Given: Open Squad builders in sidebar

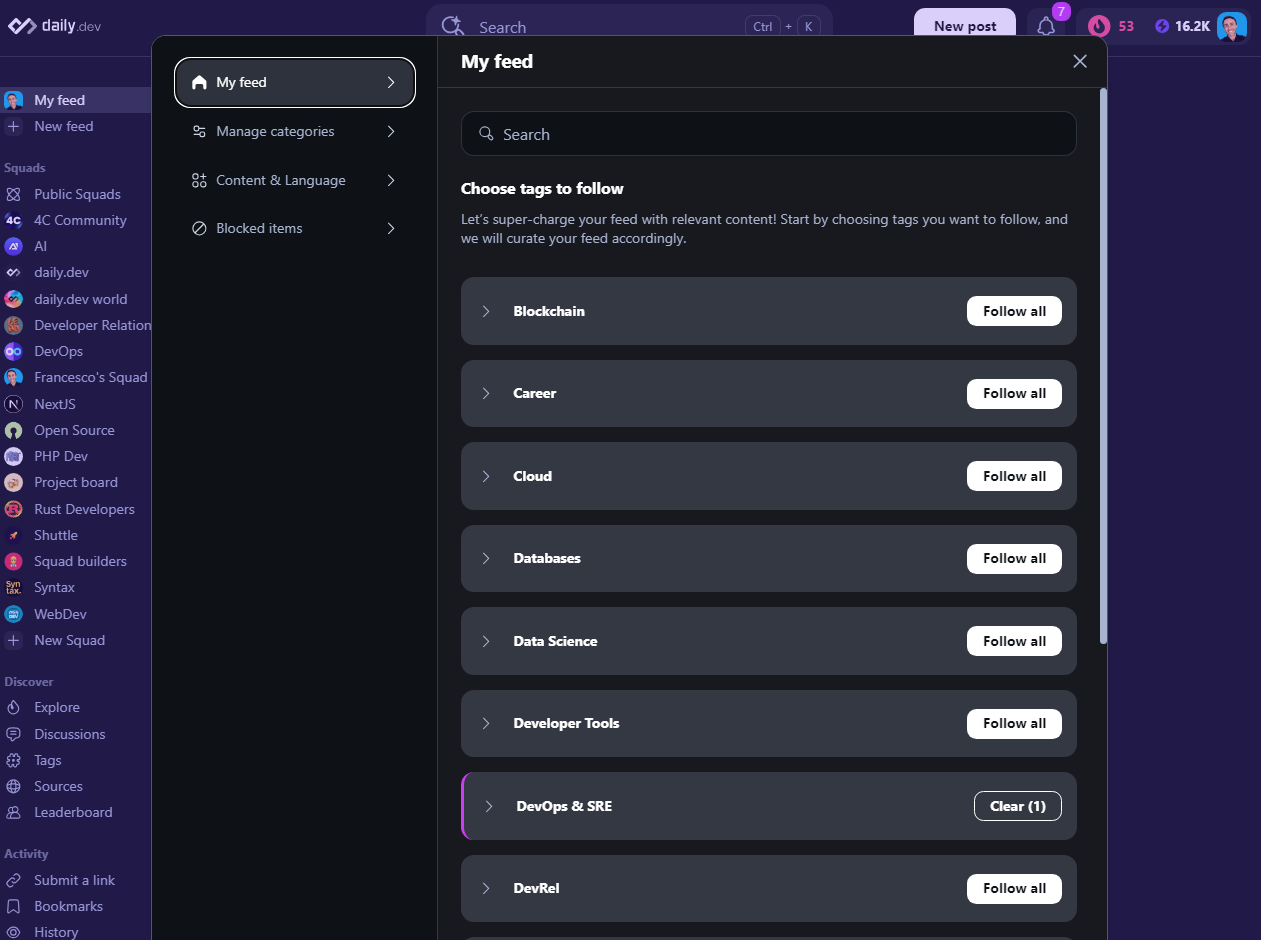Looking at the screenshot, I should coord(76,561).
